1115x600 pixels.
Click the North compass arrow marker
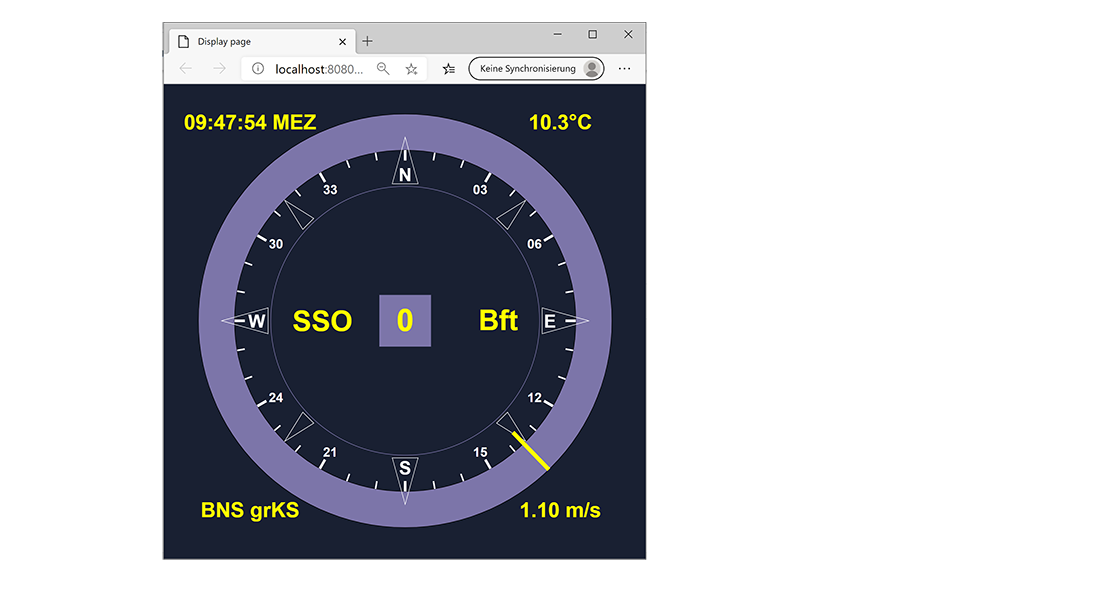(x=405, y=166)
